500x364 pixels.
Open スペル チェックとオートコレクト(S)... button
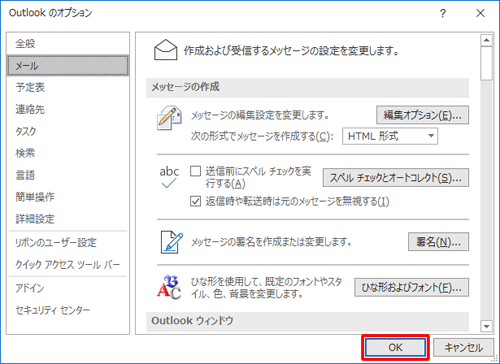pos(396,178)
